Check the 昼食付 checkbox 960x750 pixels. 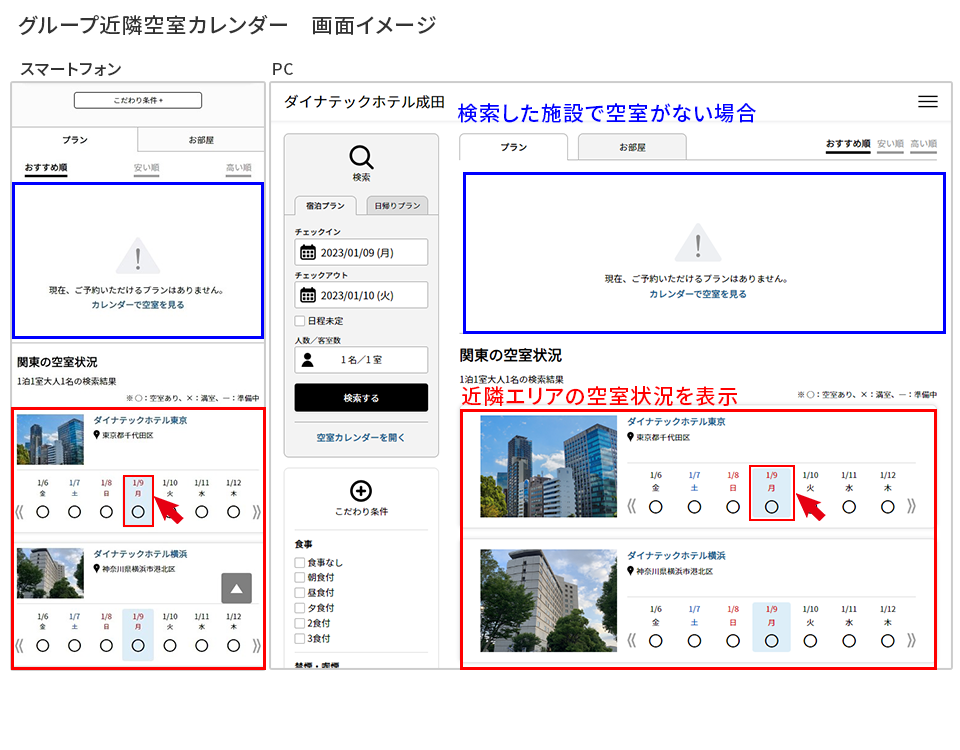pyautogui.click(x=300, y=593)
